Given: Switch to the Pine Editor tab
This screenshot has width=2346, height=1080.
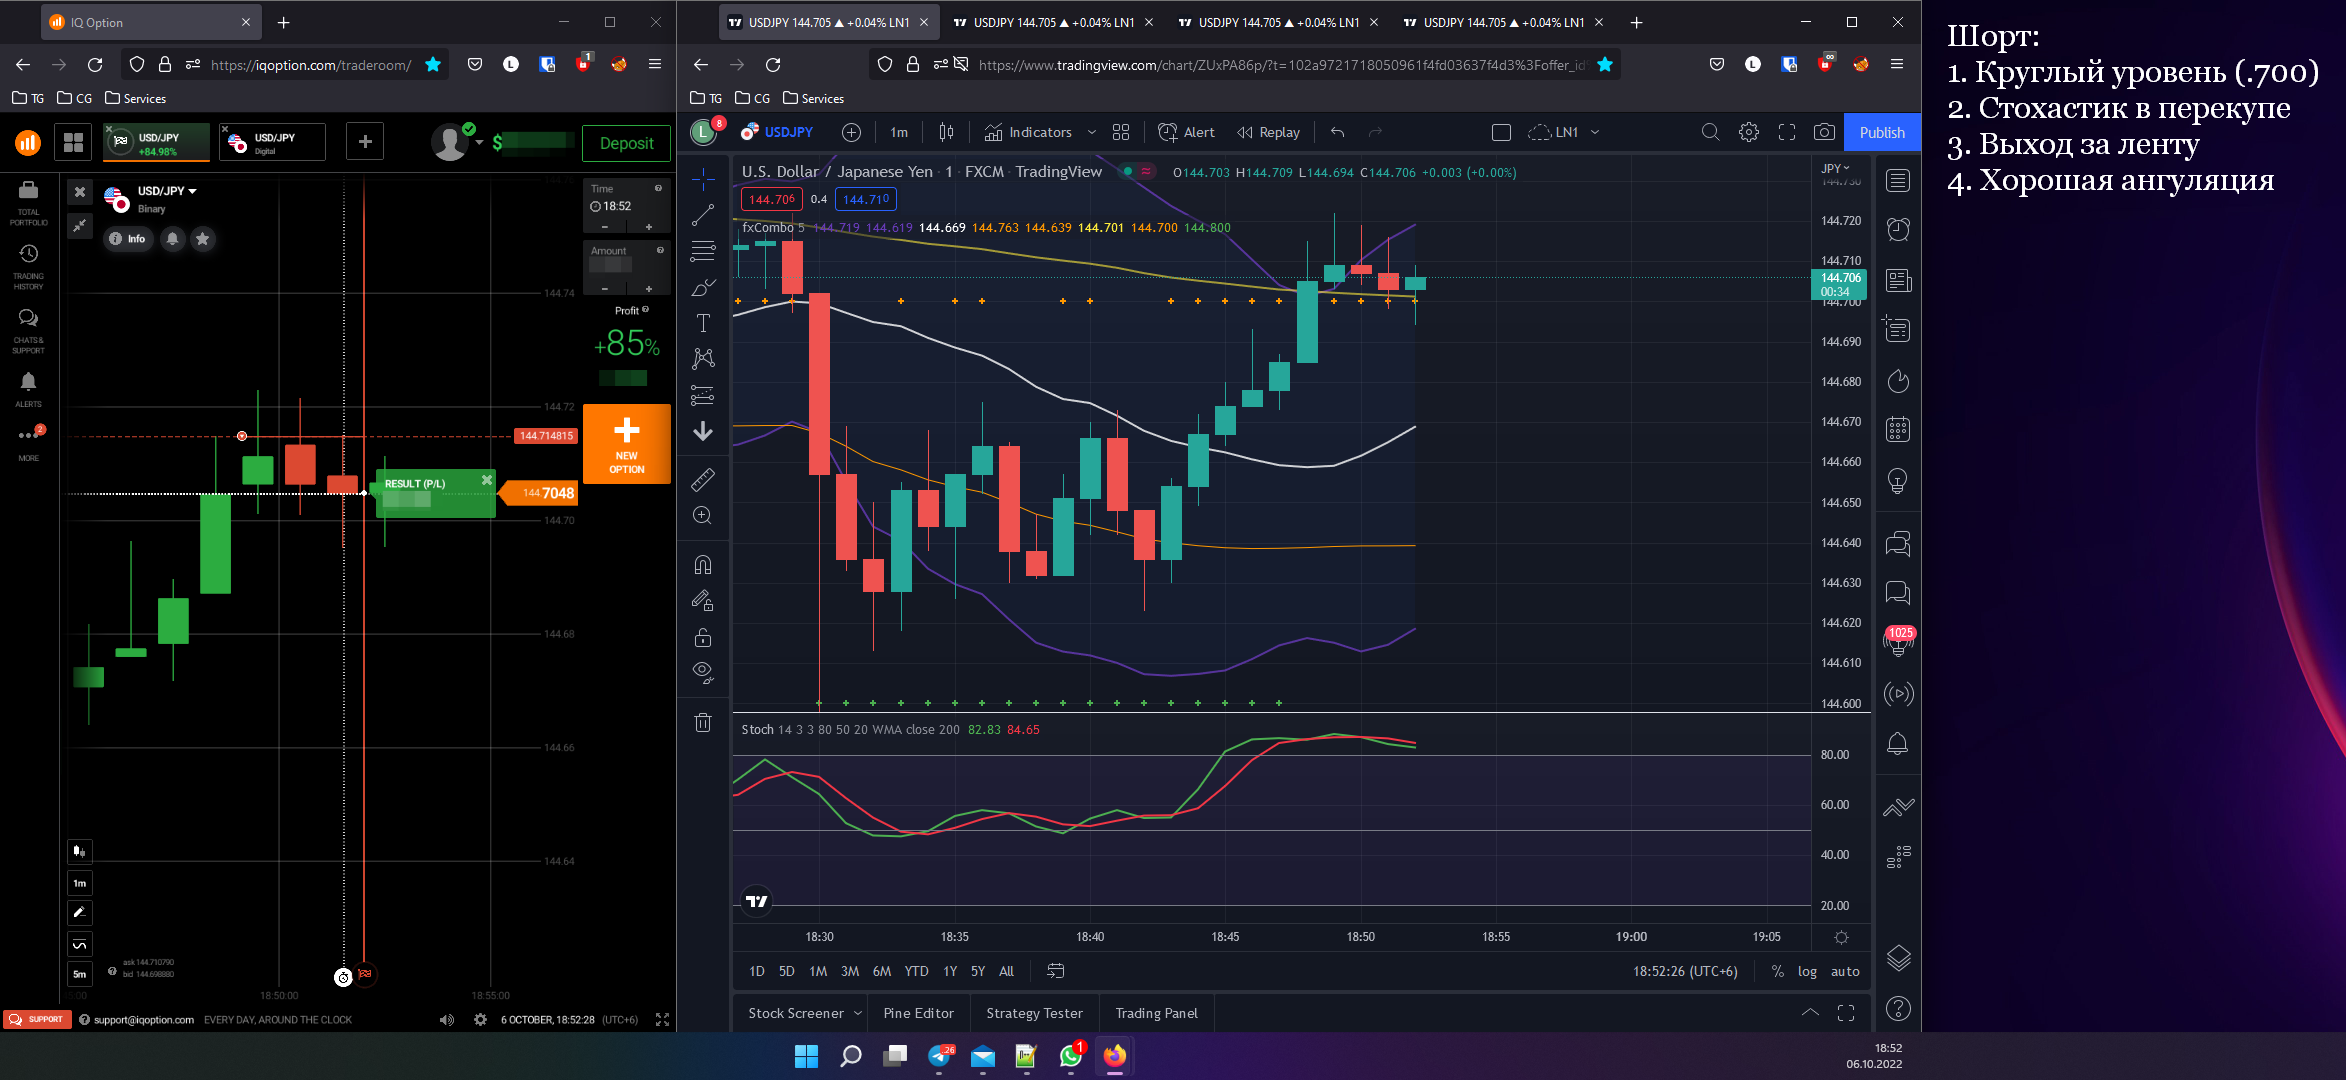Looking at the screenshot, I should coord(918,1013).
